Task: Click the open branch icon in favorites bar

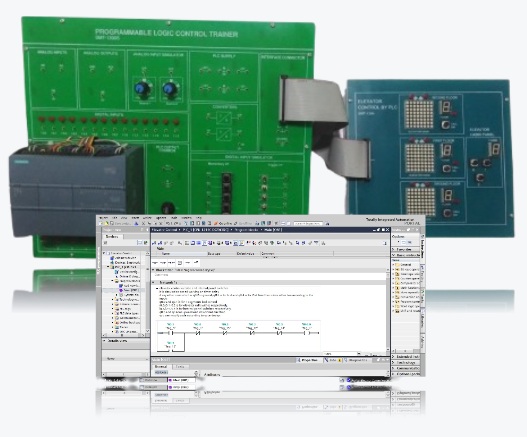Action: [x=188, y=263]
